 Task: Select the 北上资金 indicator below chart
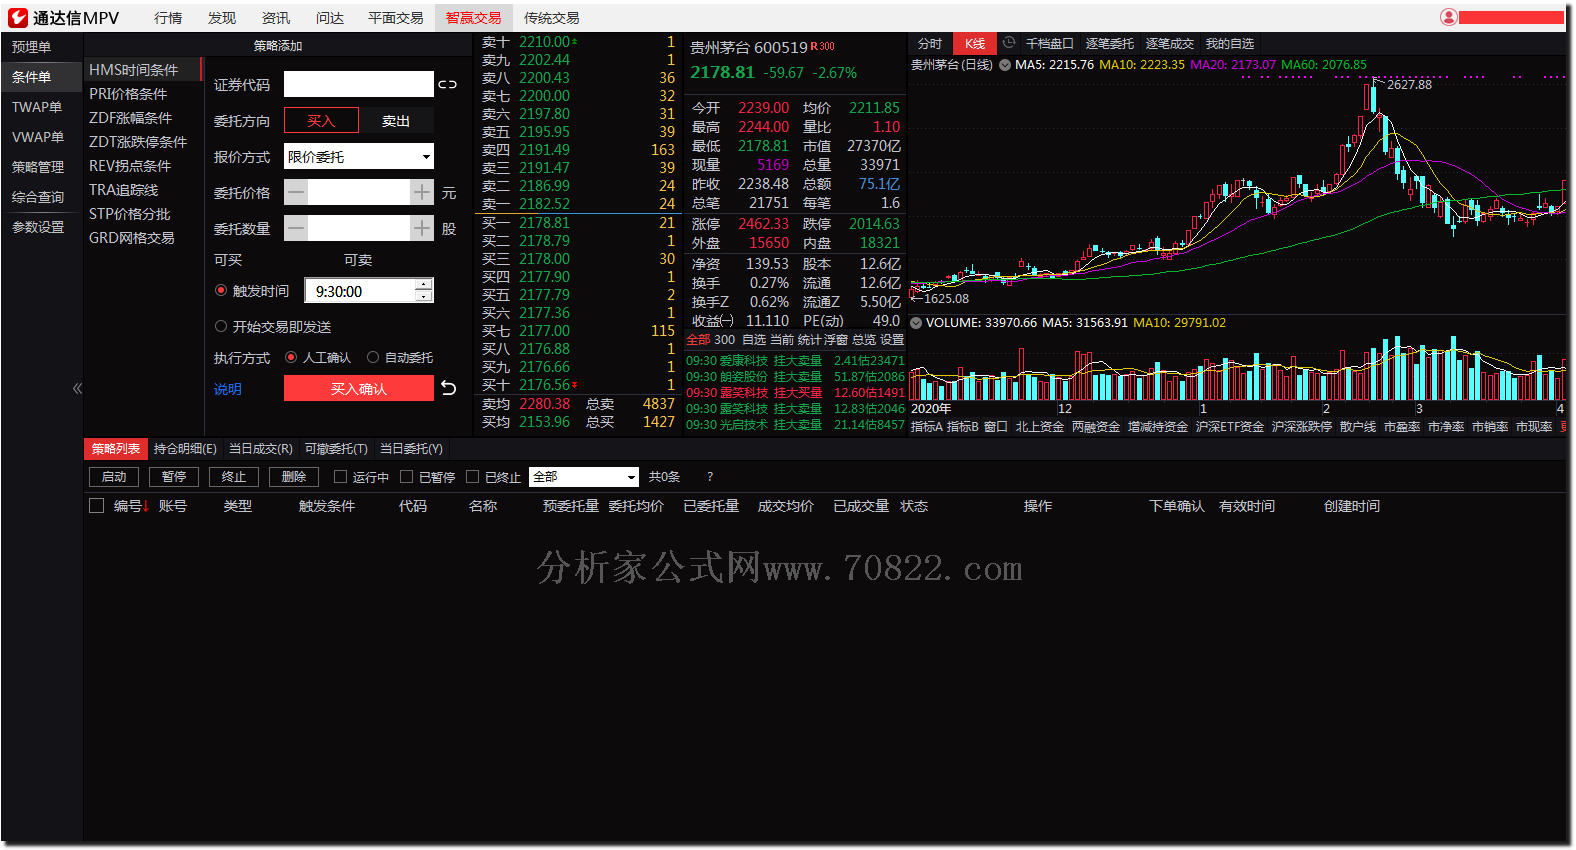pos(1040,427)
